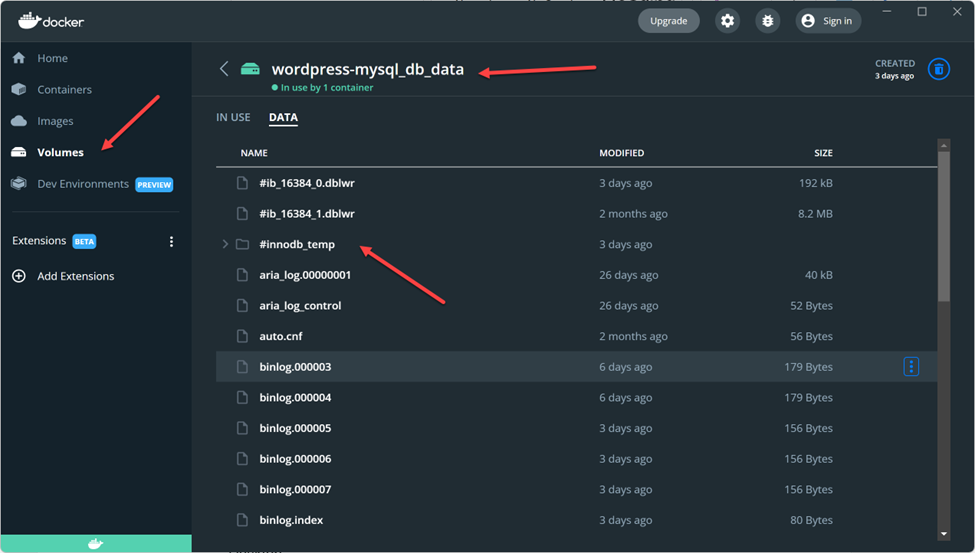Open the Extensions three-dot menu
Viewport: 975px width, 553px height.
coord(171,242)
